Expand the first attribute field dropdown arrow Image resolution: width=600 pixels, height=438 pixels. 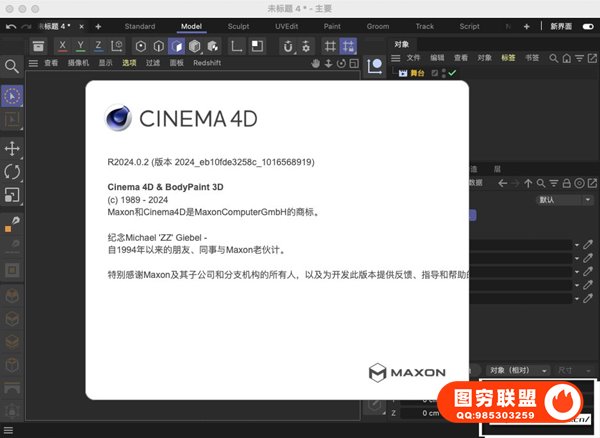tap(576, 245)
